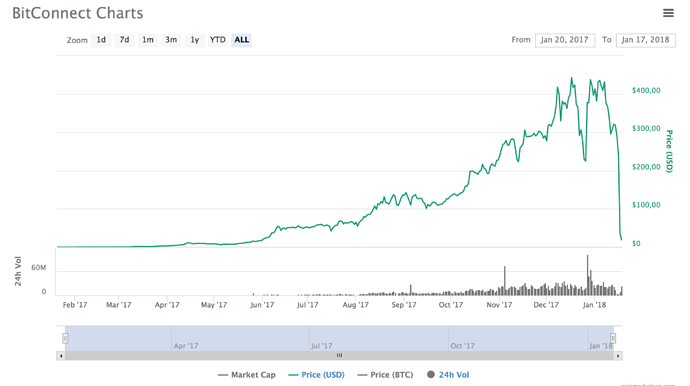Switch zoom to 3m
The width and height of the screenshot is (690, 386).
click(171, 40)
